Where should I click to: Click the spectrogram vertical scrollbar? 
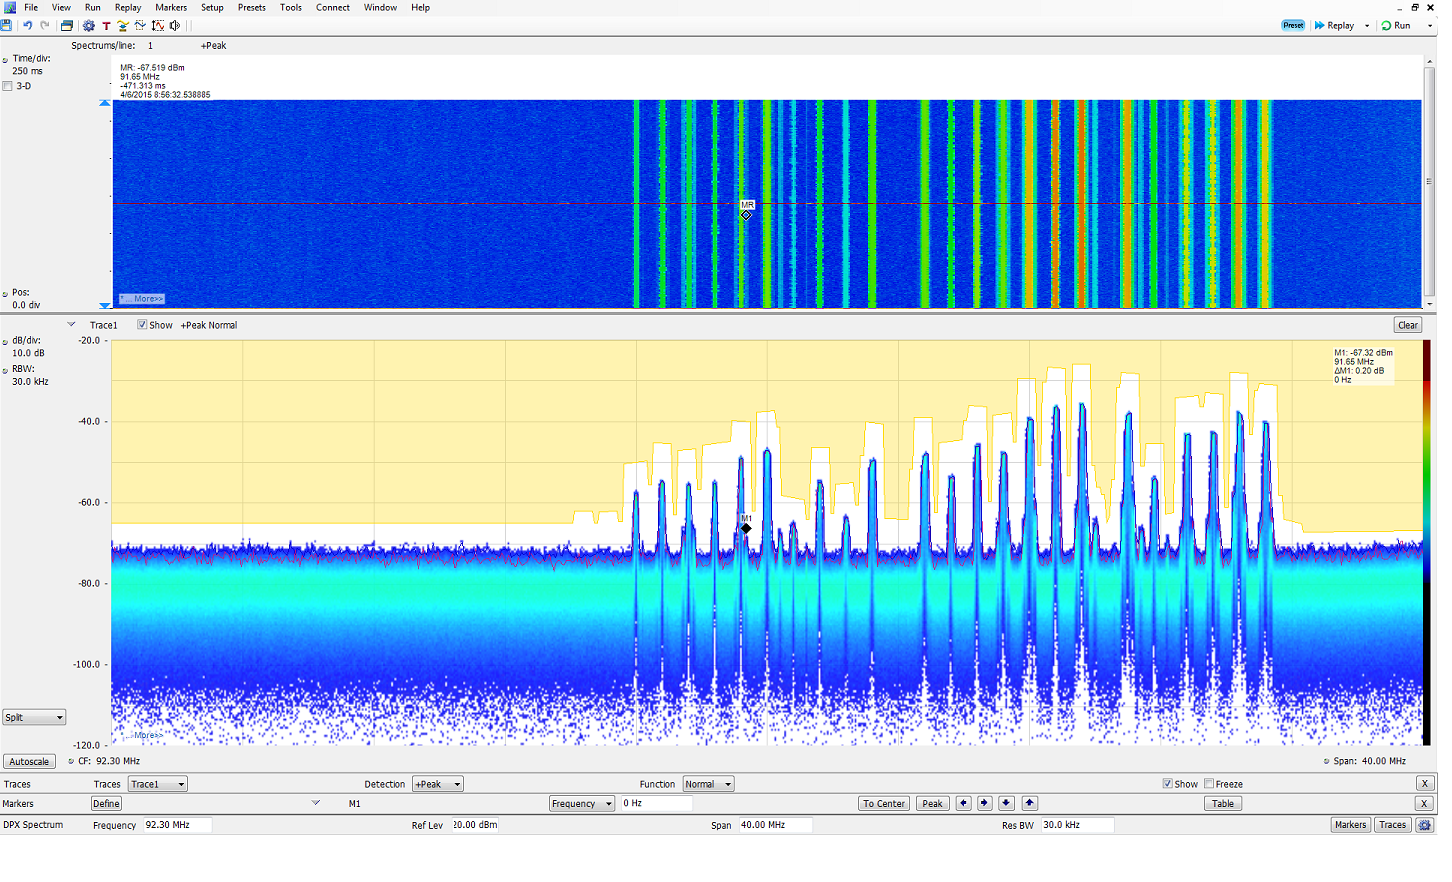click(1429, 182)
